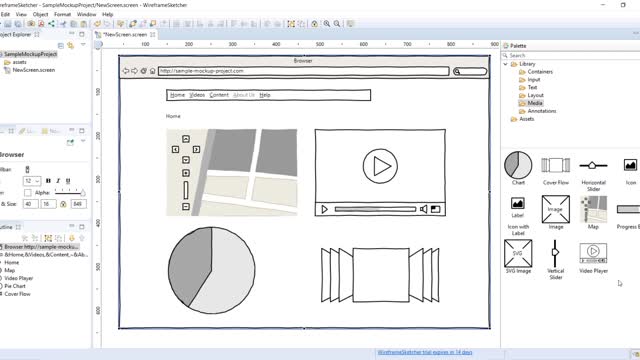Click the lock aspect ratio icon

click(x=63, y=204)
